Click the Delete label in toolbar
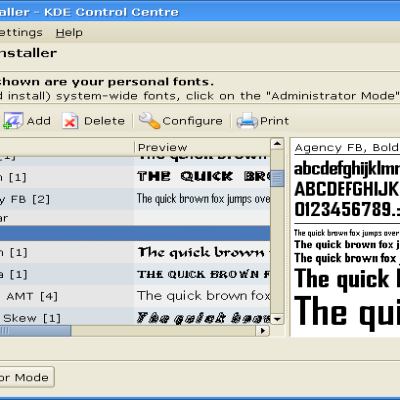 (104, 121)
